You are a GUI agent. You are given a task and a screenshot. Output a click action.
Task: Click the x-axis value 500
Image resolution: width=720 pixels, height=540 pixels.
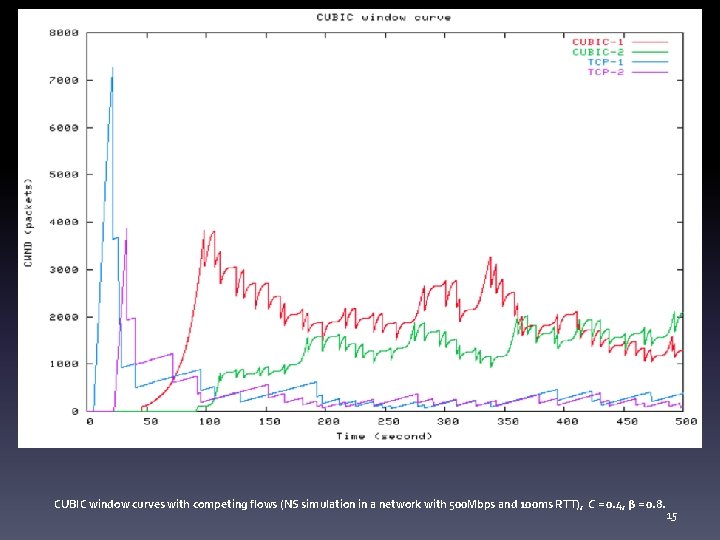686,421
